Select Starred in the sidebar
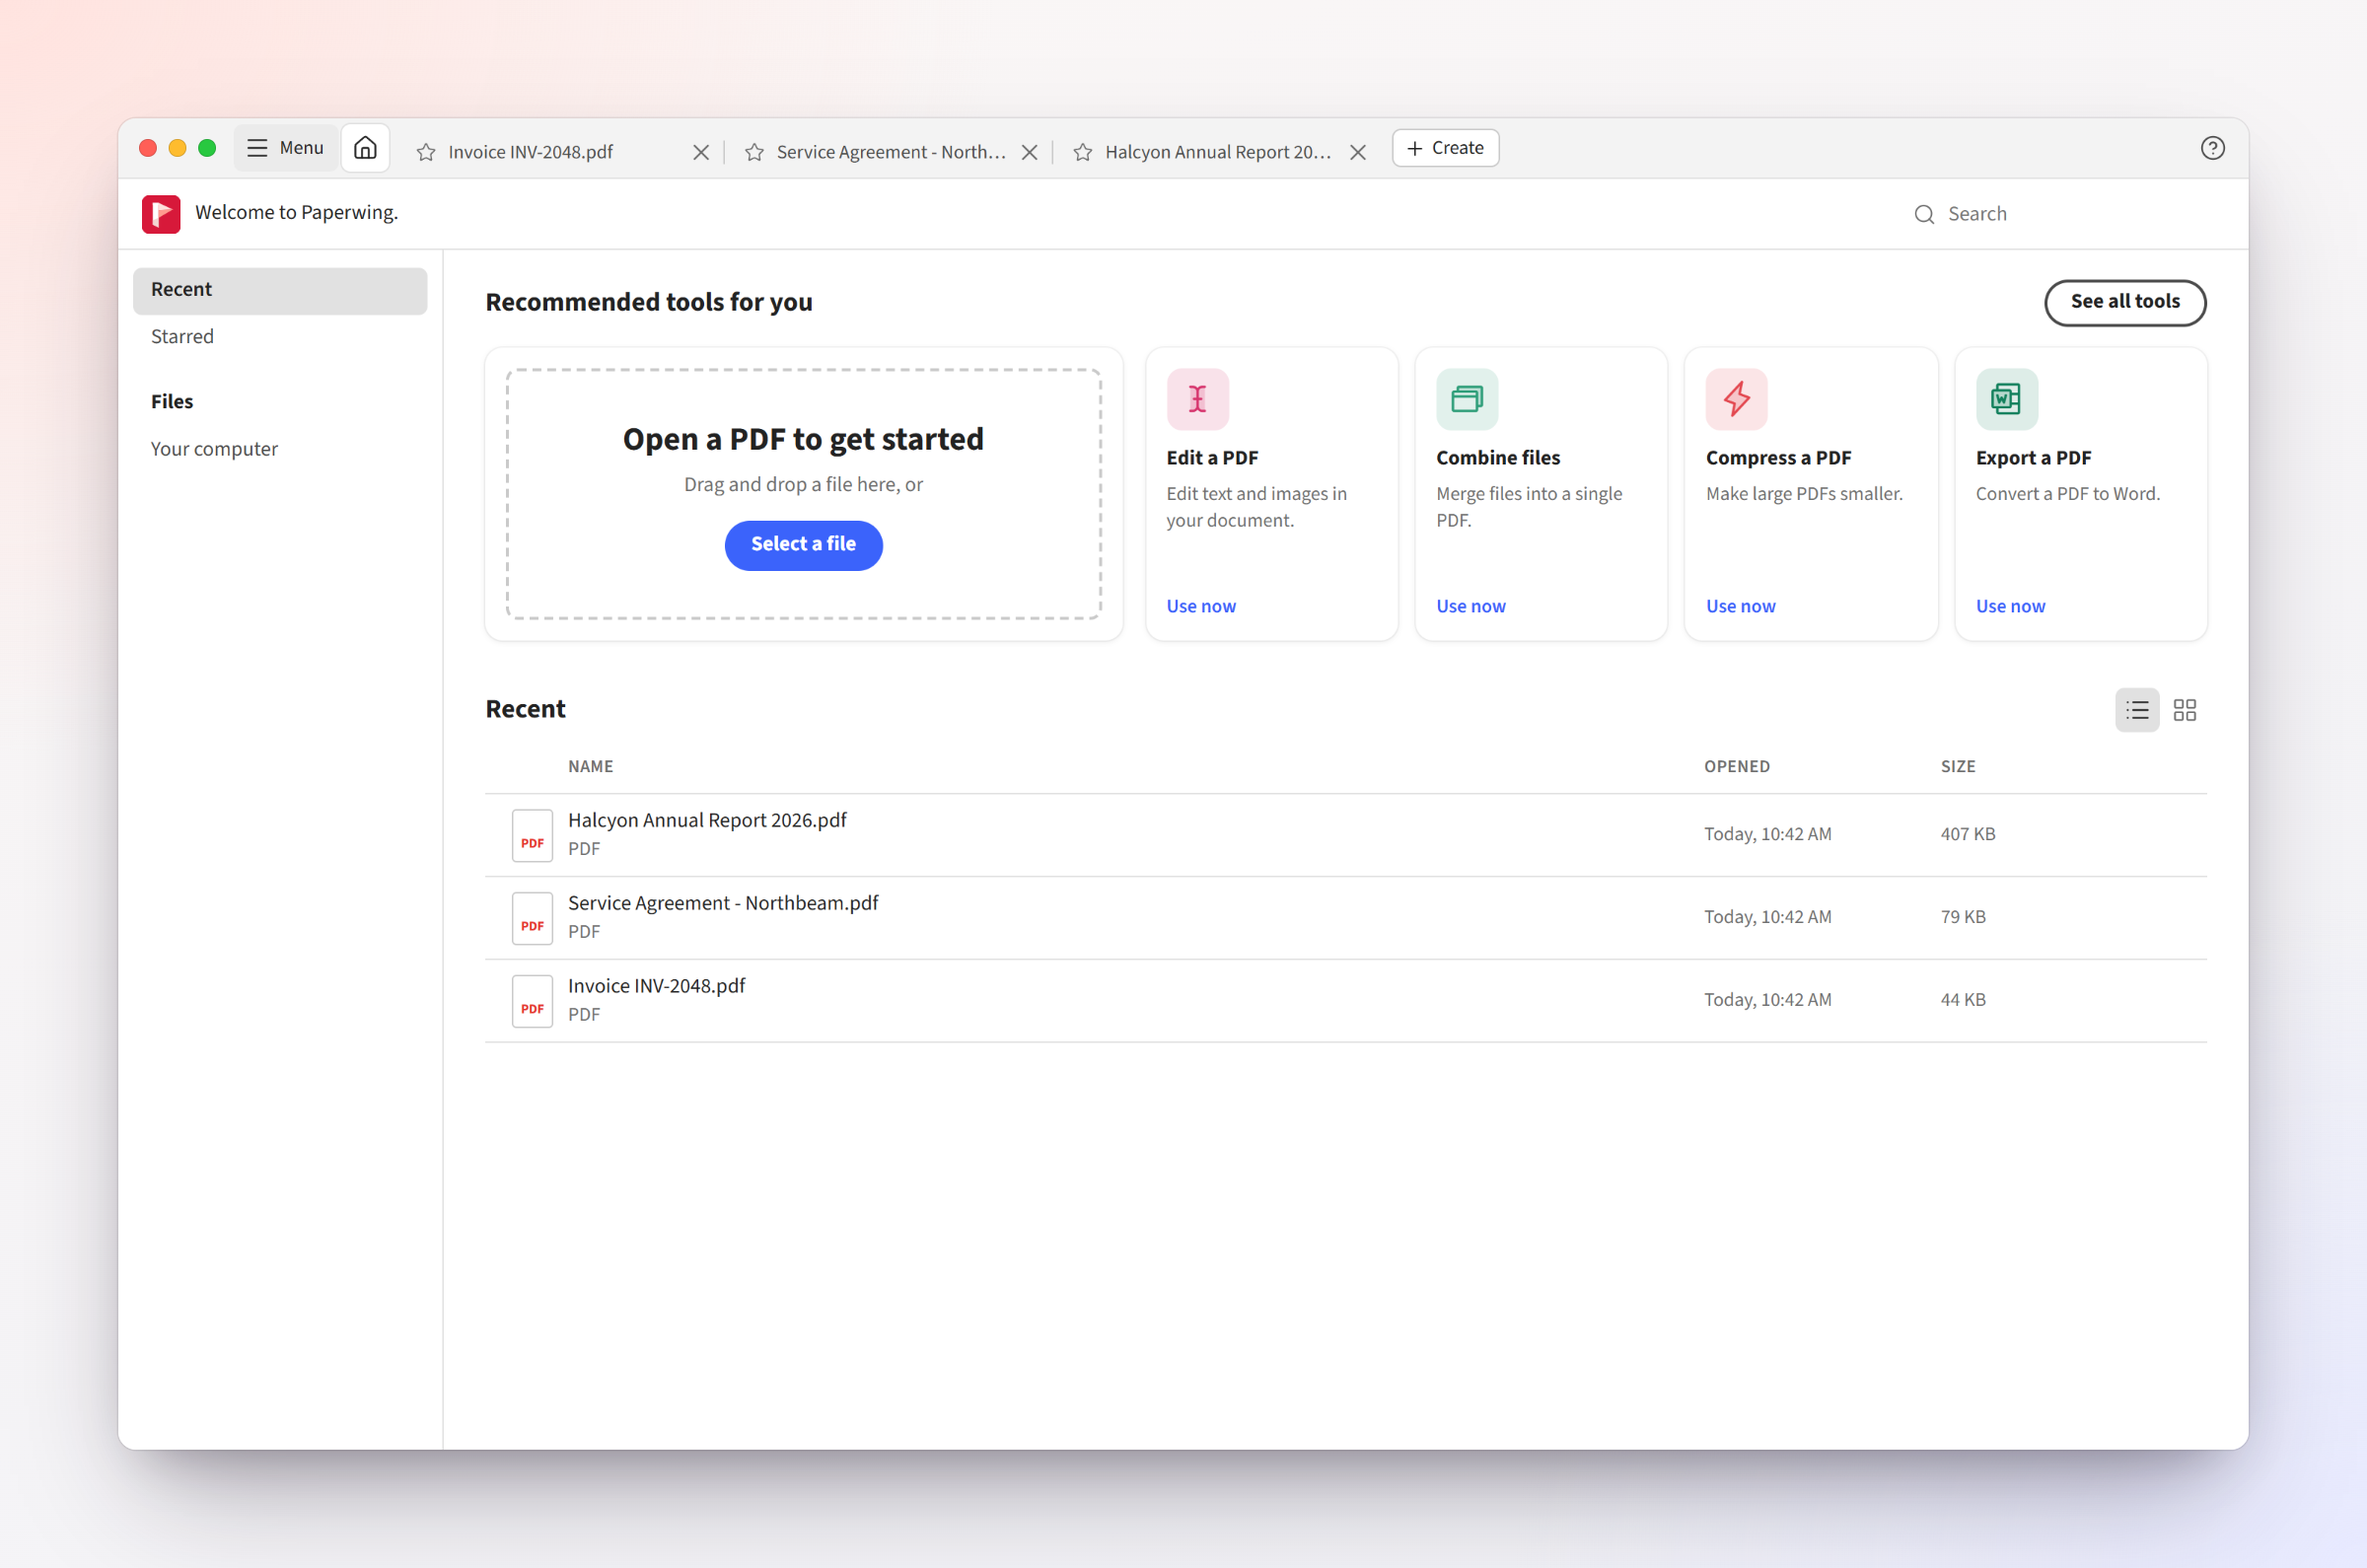This screenshot has width=2367, height=1568. click(x=280, y=337)
